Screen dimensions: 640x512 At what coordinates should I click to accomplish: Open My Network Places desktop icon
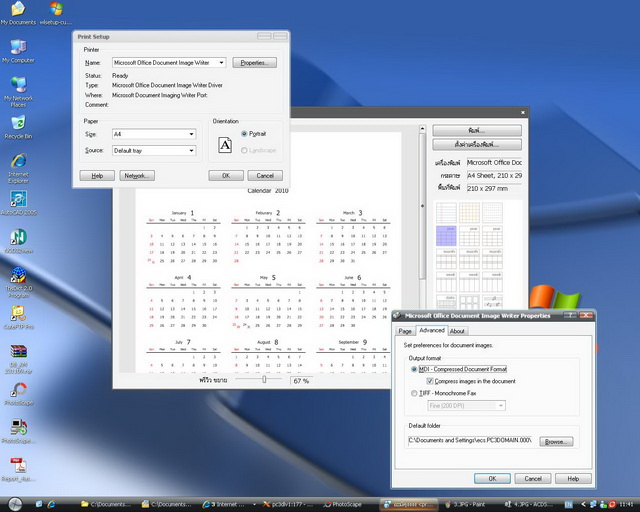18,91
